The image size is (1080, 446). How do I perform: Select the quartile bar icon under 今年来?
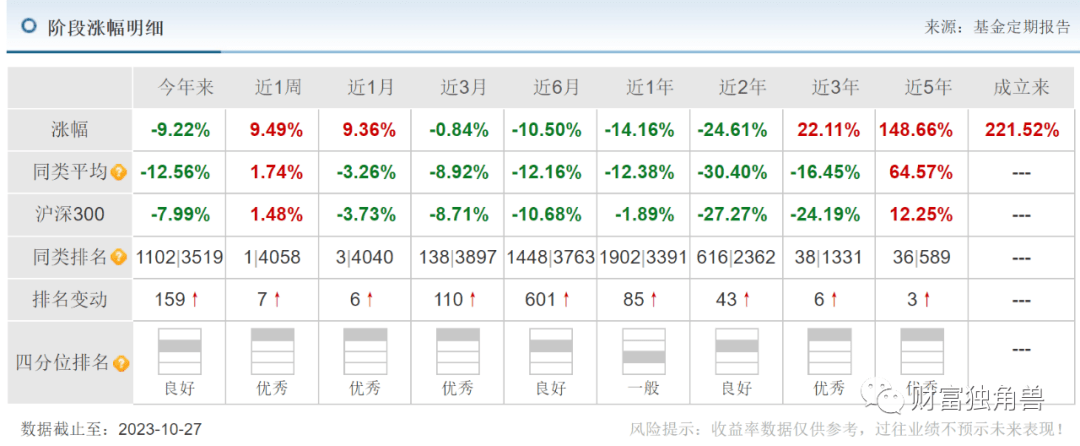[180, 351]
